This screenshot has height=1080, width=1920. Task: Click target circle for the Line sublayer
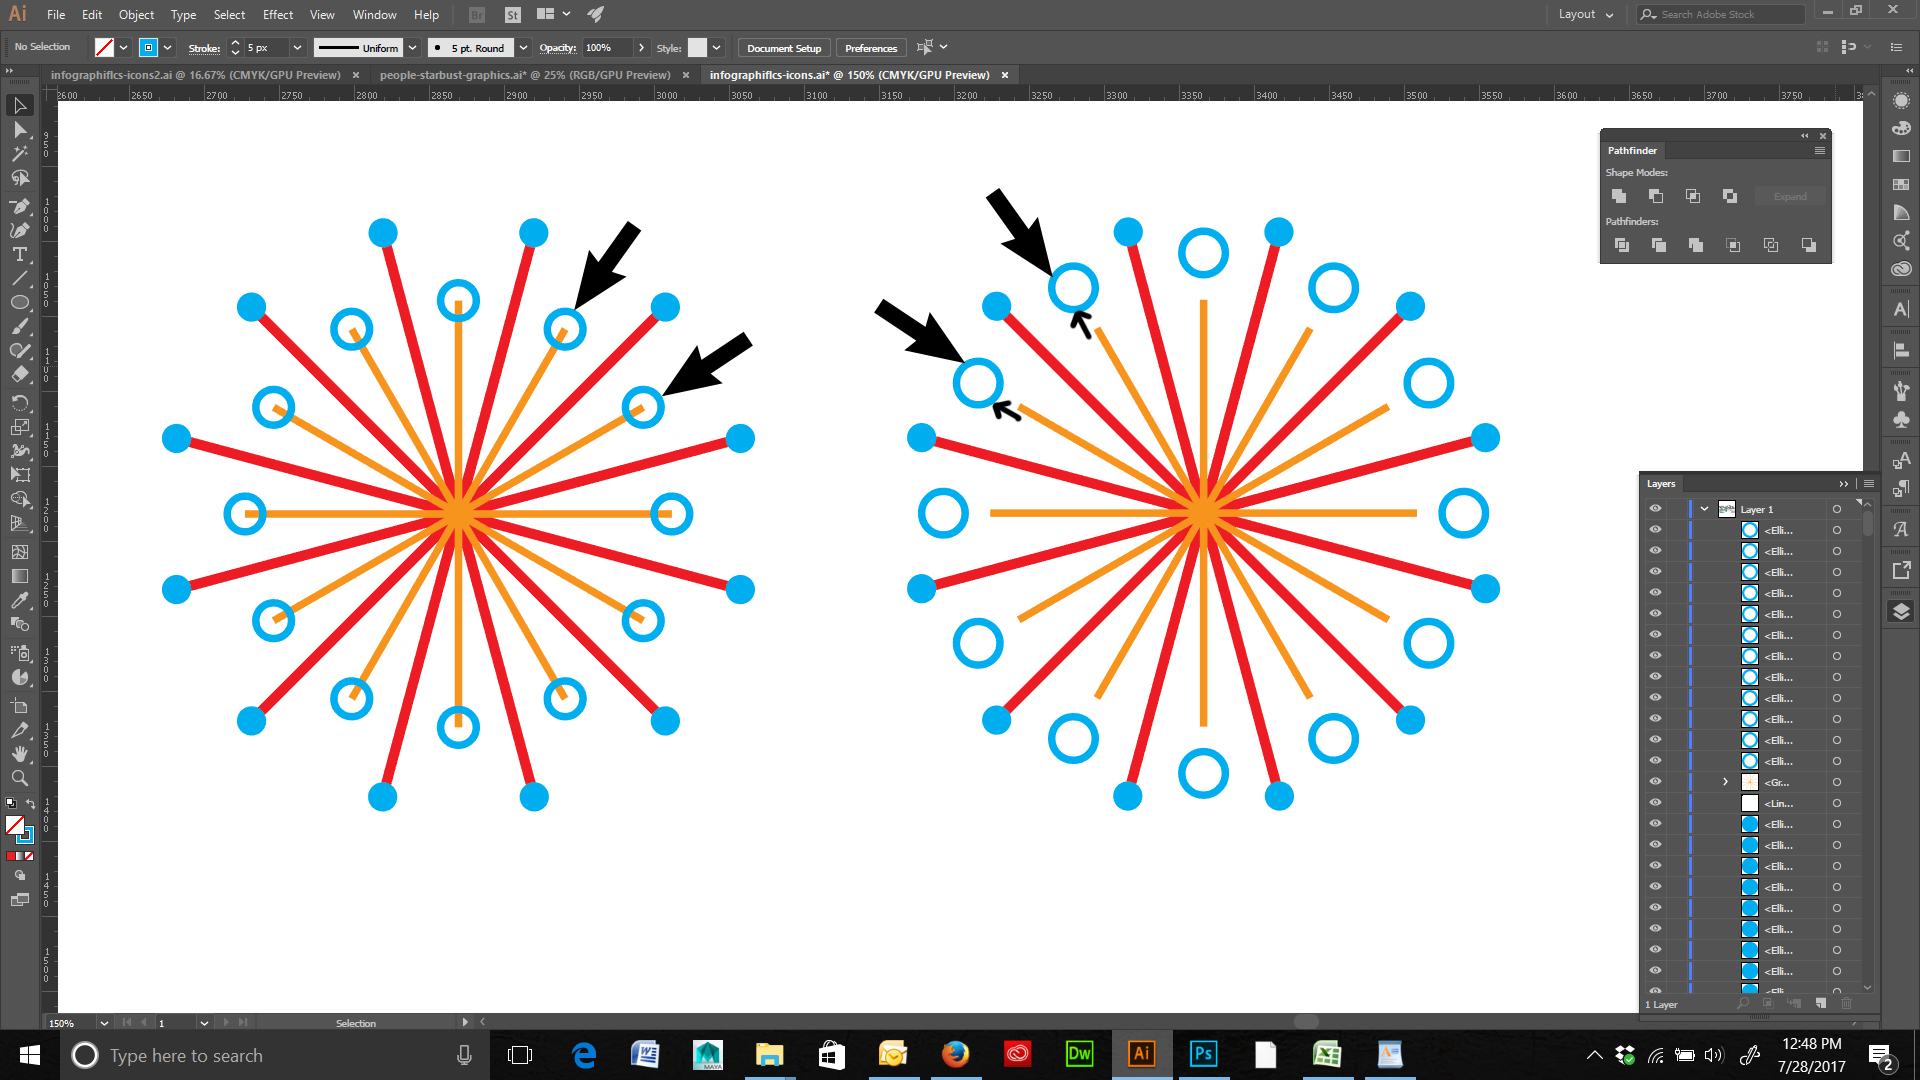coord(1837,803)
